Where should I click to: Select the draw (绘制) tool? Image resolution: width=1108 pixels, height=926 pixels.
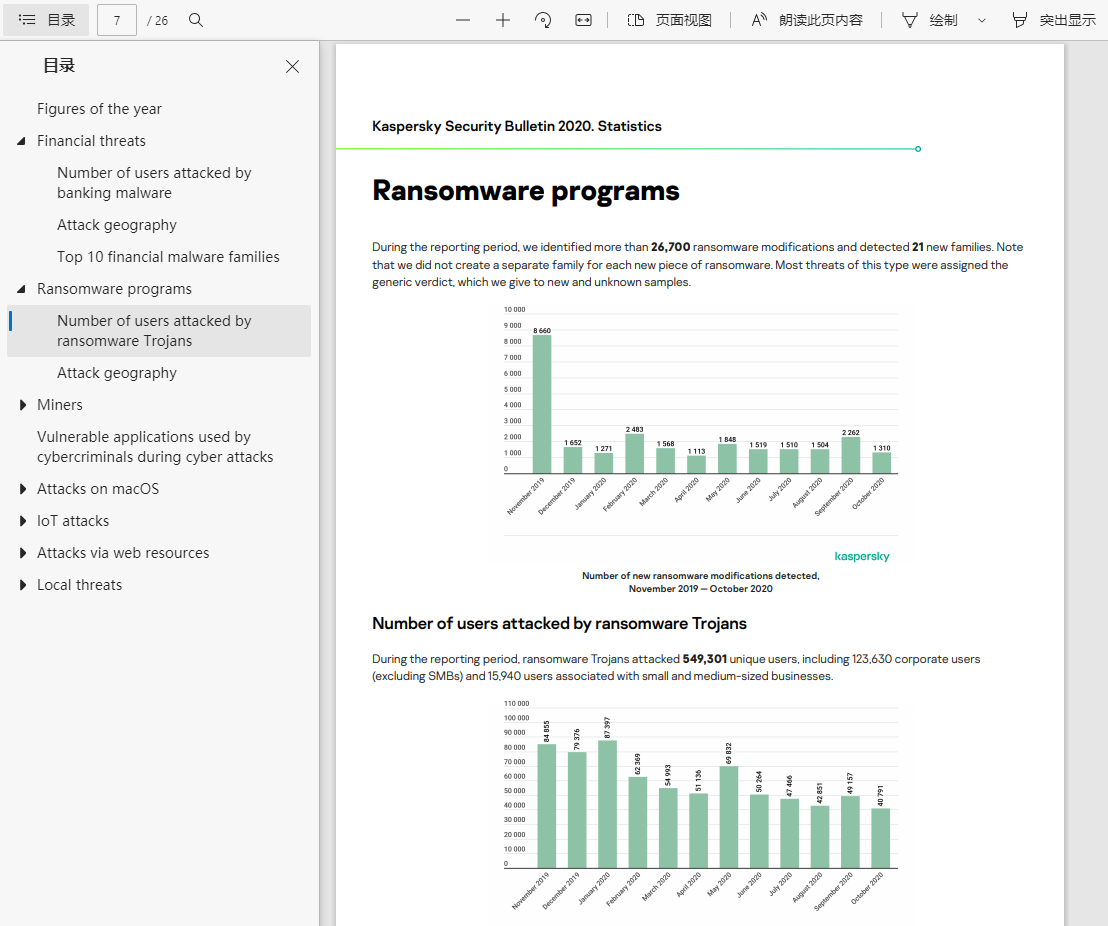pyautogui.click(x=929, y=20)
